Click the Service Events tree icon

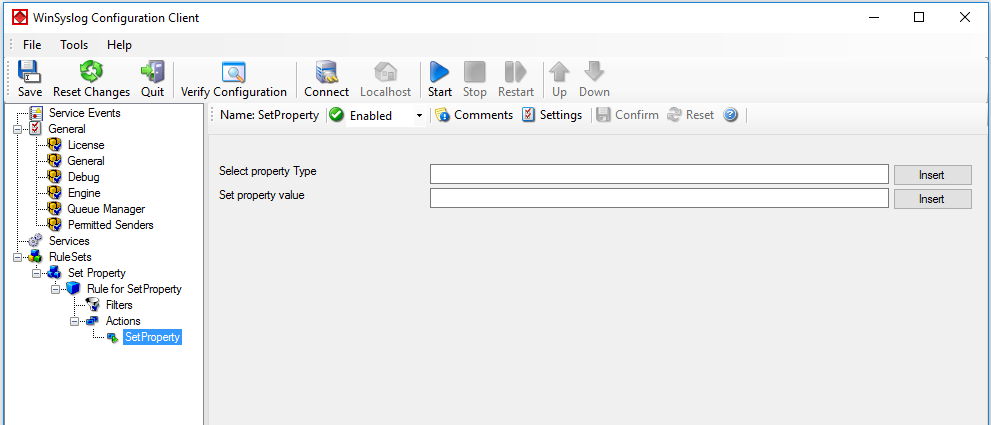coord(37,113)
